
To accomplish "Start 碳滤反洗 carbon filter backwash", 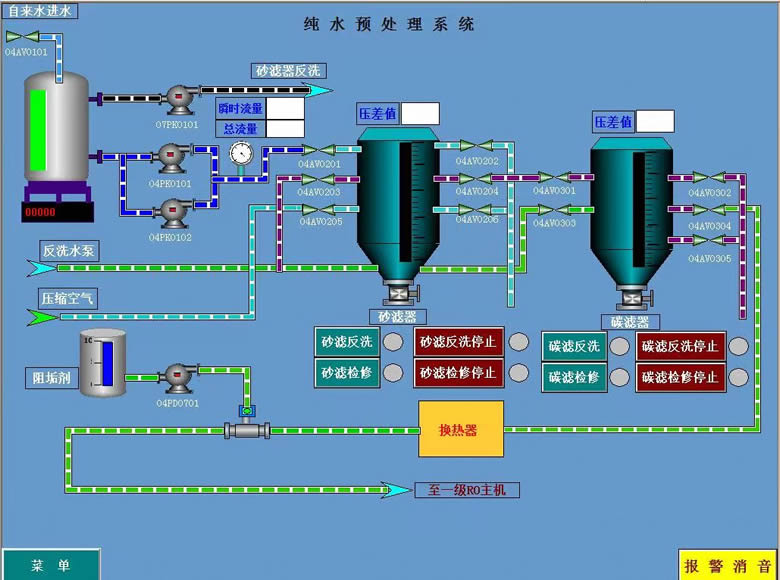I will coord(574,346).
